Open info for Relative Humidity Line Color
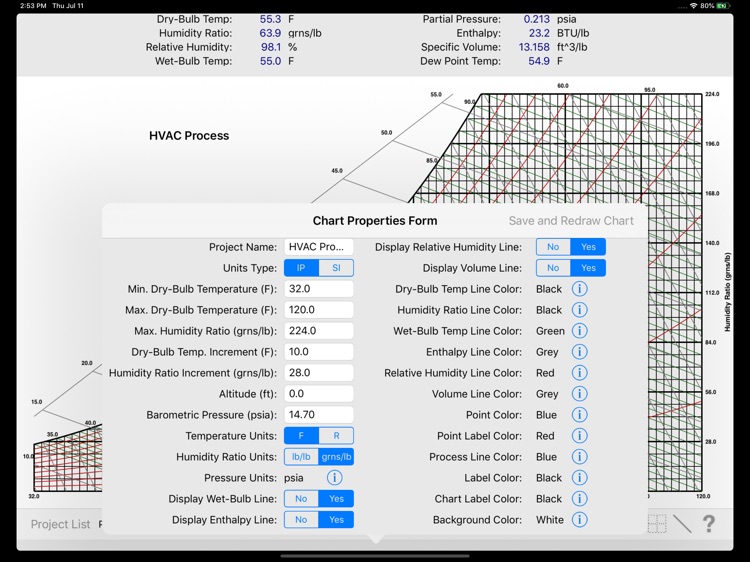750x562 pixels. 579,373
